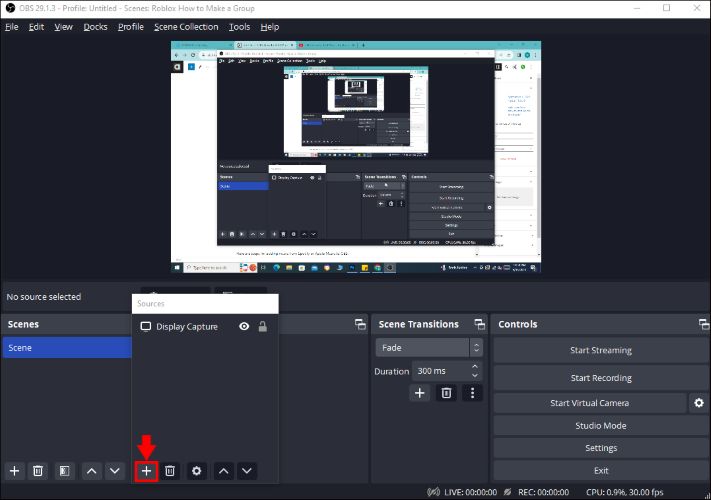Open scene filters icon in Scenes panel
Screen dimensions: 711x500
pyautogui.click(x=63, y=470)
